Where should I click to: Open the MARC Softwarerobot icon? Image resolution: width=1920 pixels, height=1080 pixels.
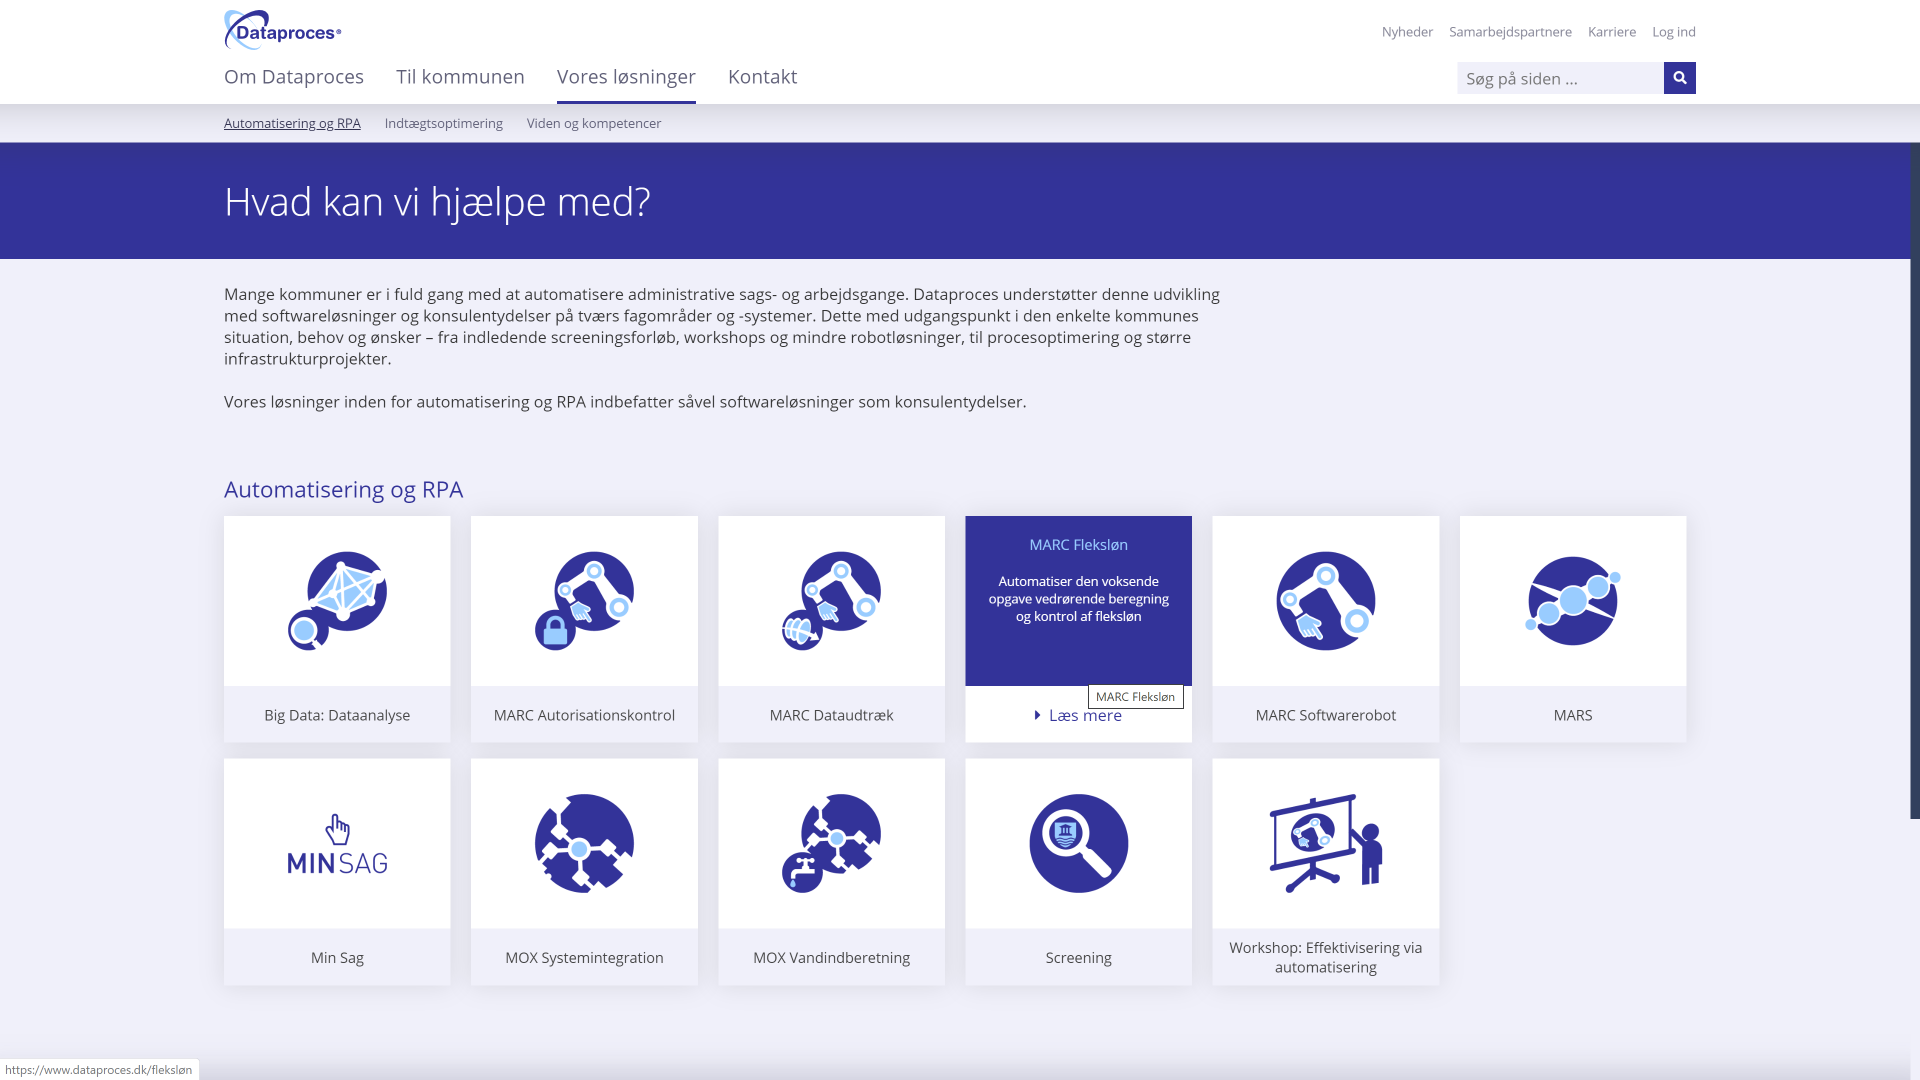point(1326,601)
